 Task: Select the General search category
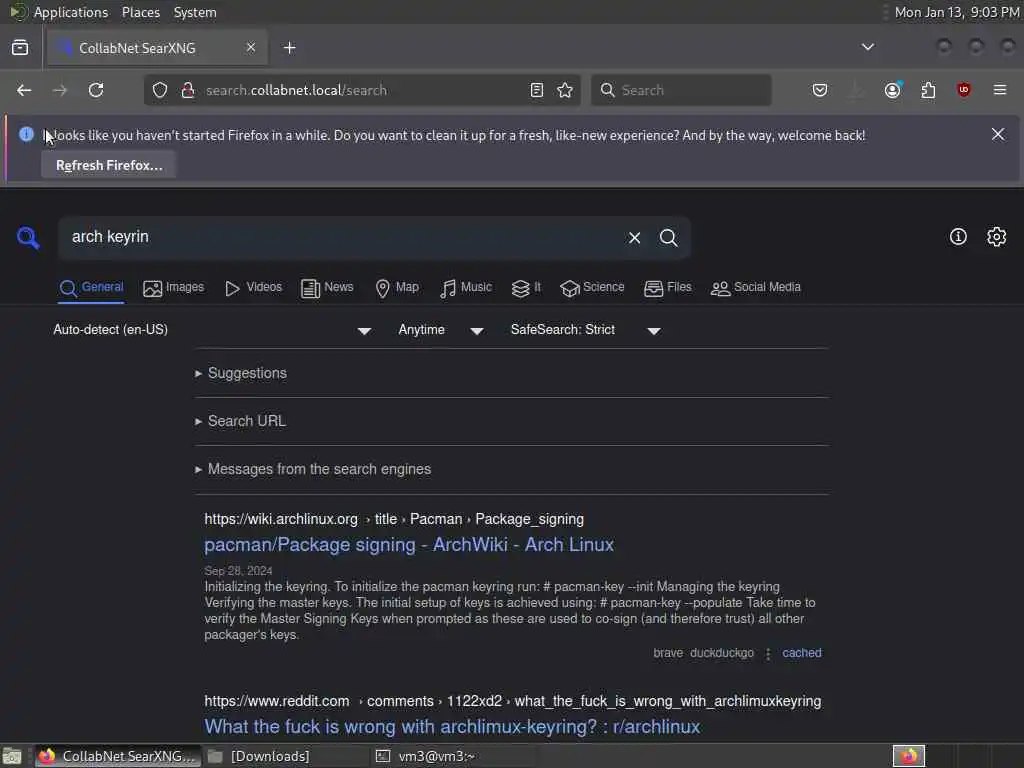point(91,288)
